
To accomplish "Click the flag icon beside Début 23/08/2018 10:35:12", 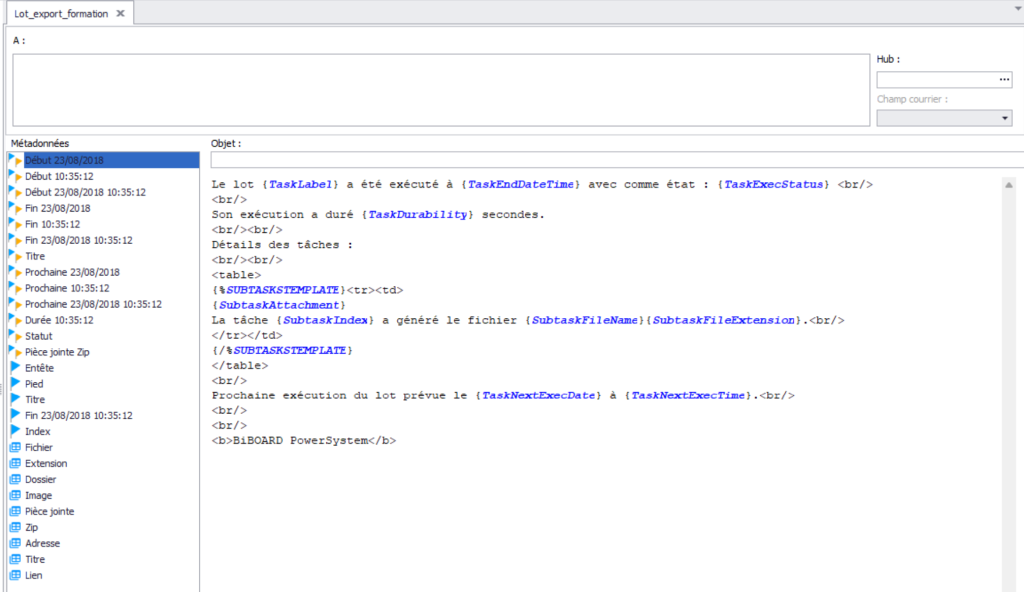I will [x=15, y=191].
